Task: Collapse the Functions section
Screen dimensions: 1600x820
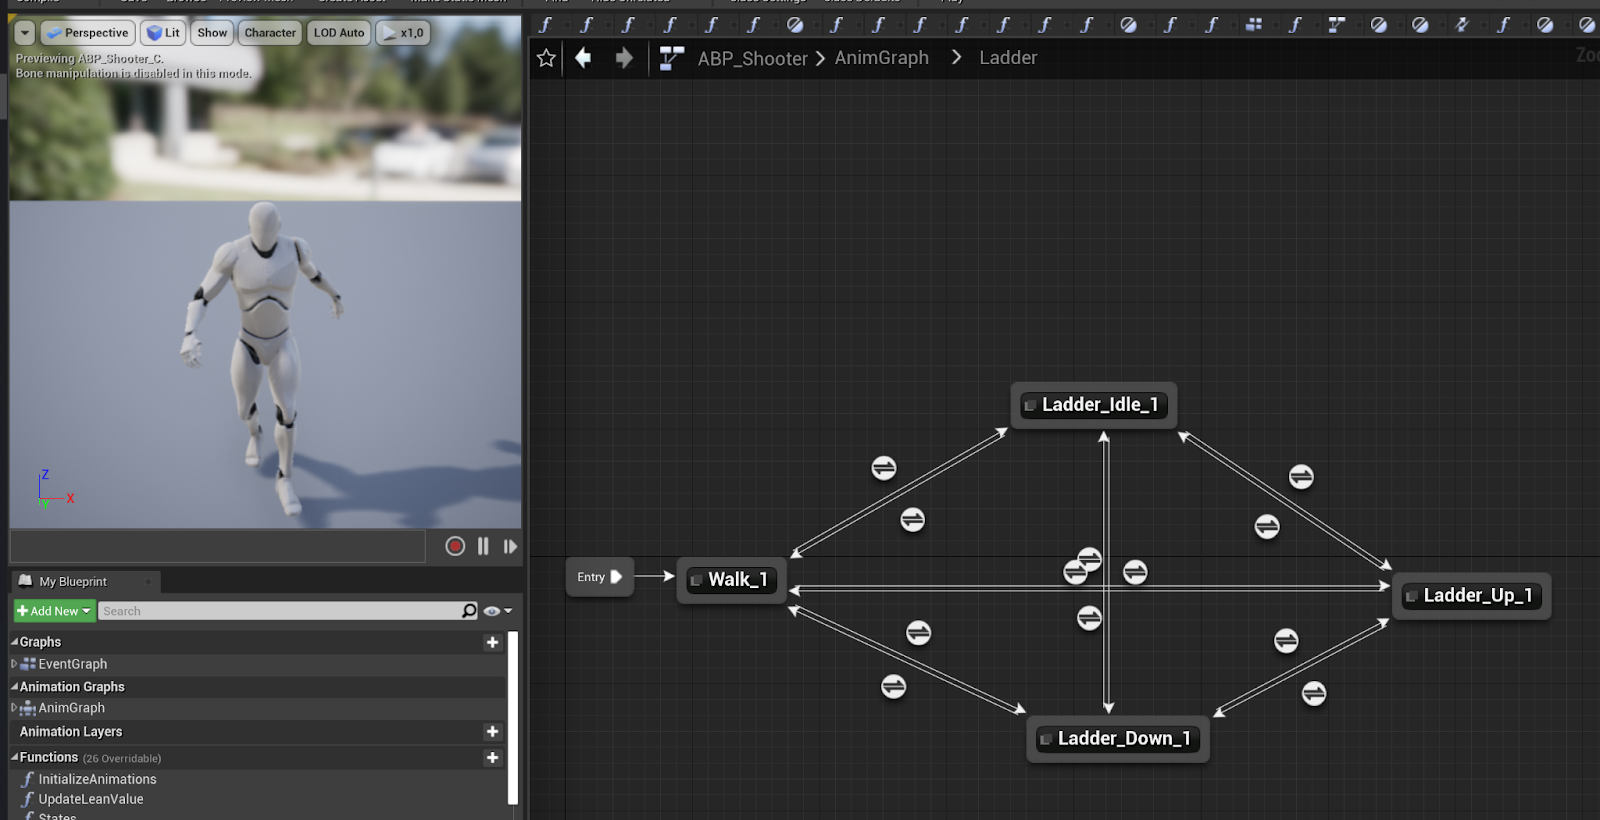Action: coord(14,757)
